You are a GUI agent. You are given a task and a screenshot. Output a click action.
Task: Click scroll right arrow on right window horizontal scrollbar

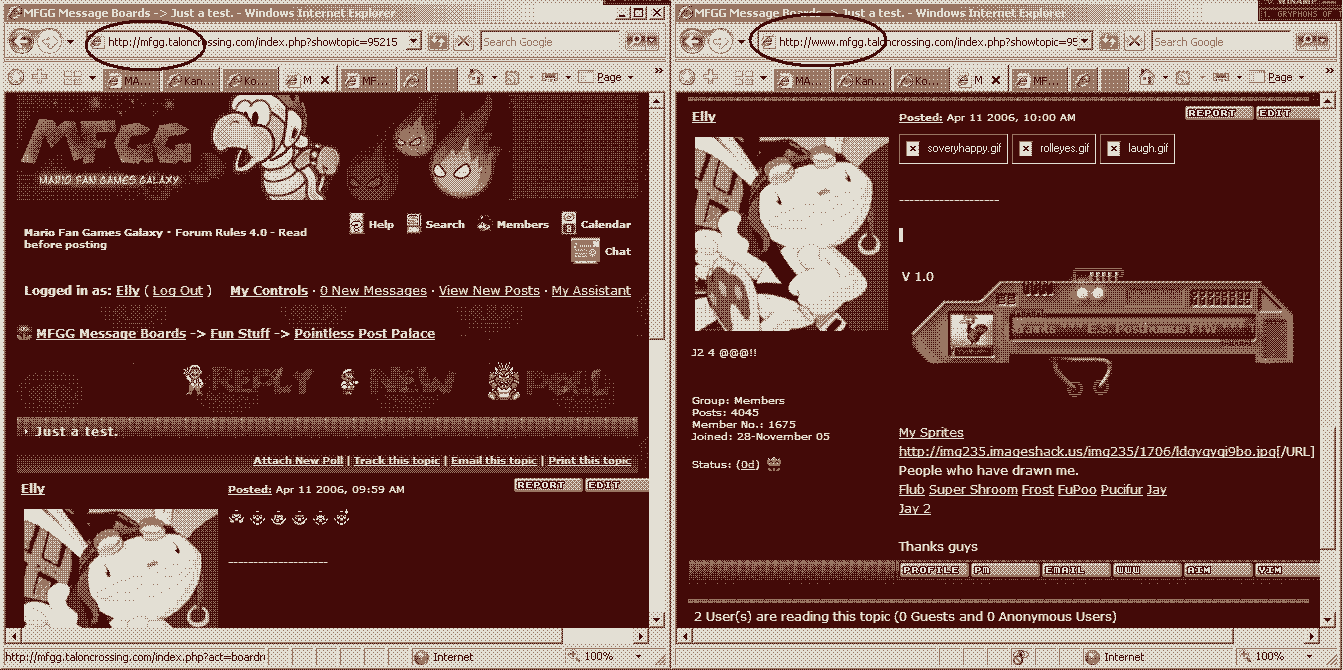click(1312, 636)
